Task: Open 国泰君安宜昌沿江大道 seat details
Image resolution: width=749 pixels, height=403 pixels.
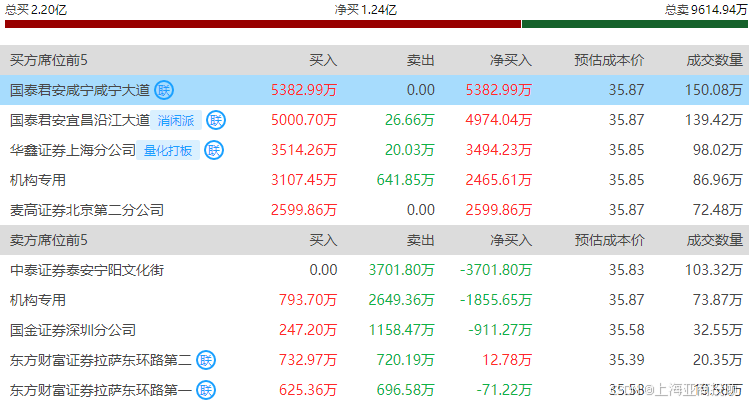Action: coord(80,120)
